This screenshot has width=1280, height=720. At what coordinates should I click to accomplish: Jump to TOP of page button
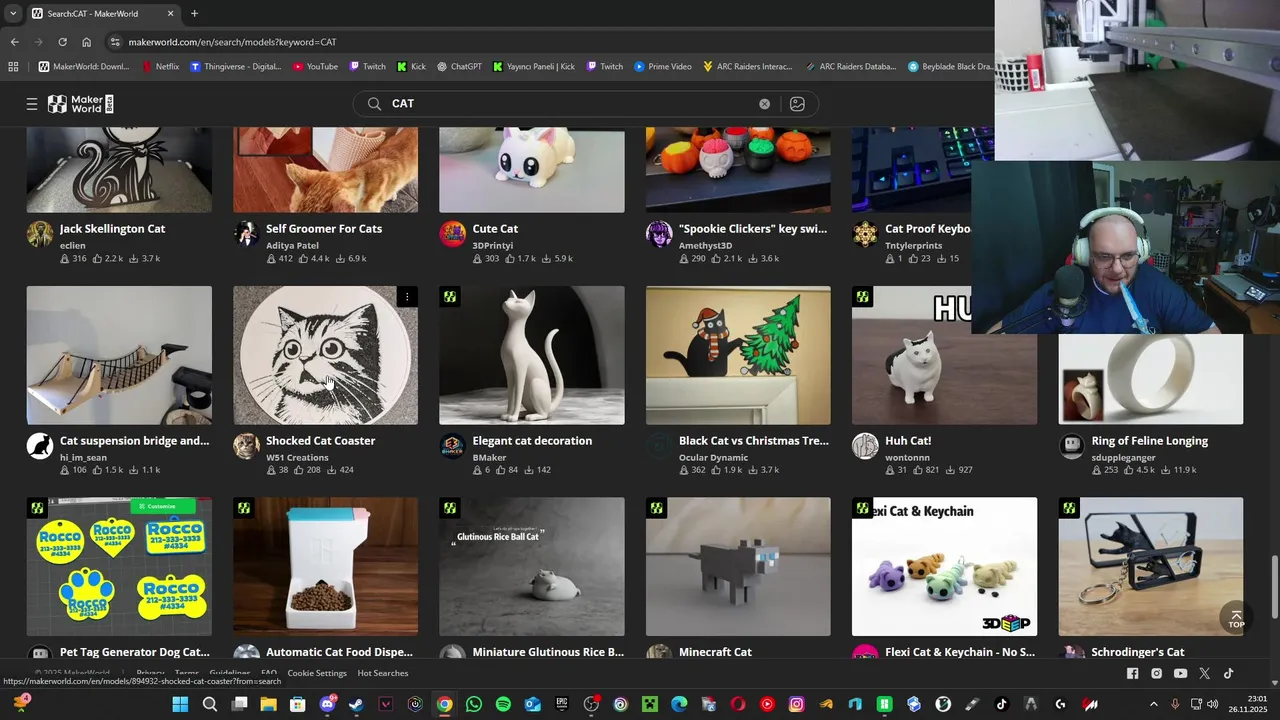pos(1236,619)
